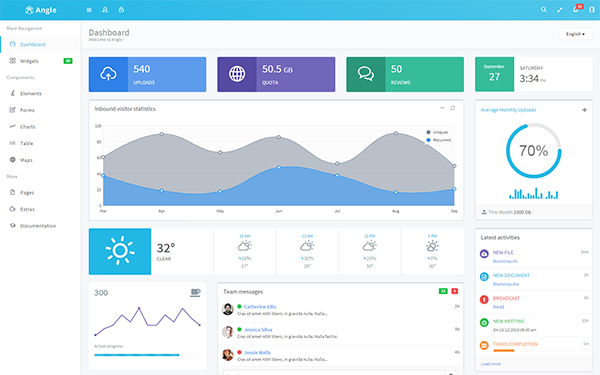
Task: Expand Extras in the sidebar
Action: pos(40,209)
